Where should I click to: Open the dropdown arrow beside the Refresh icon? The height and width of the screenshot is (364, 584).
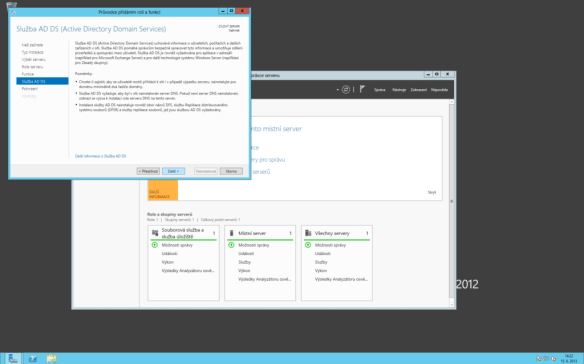[337, 90]
